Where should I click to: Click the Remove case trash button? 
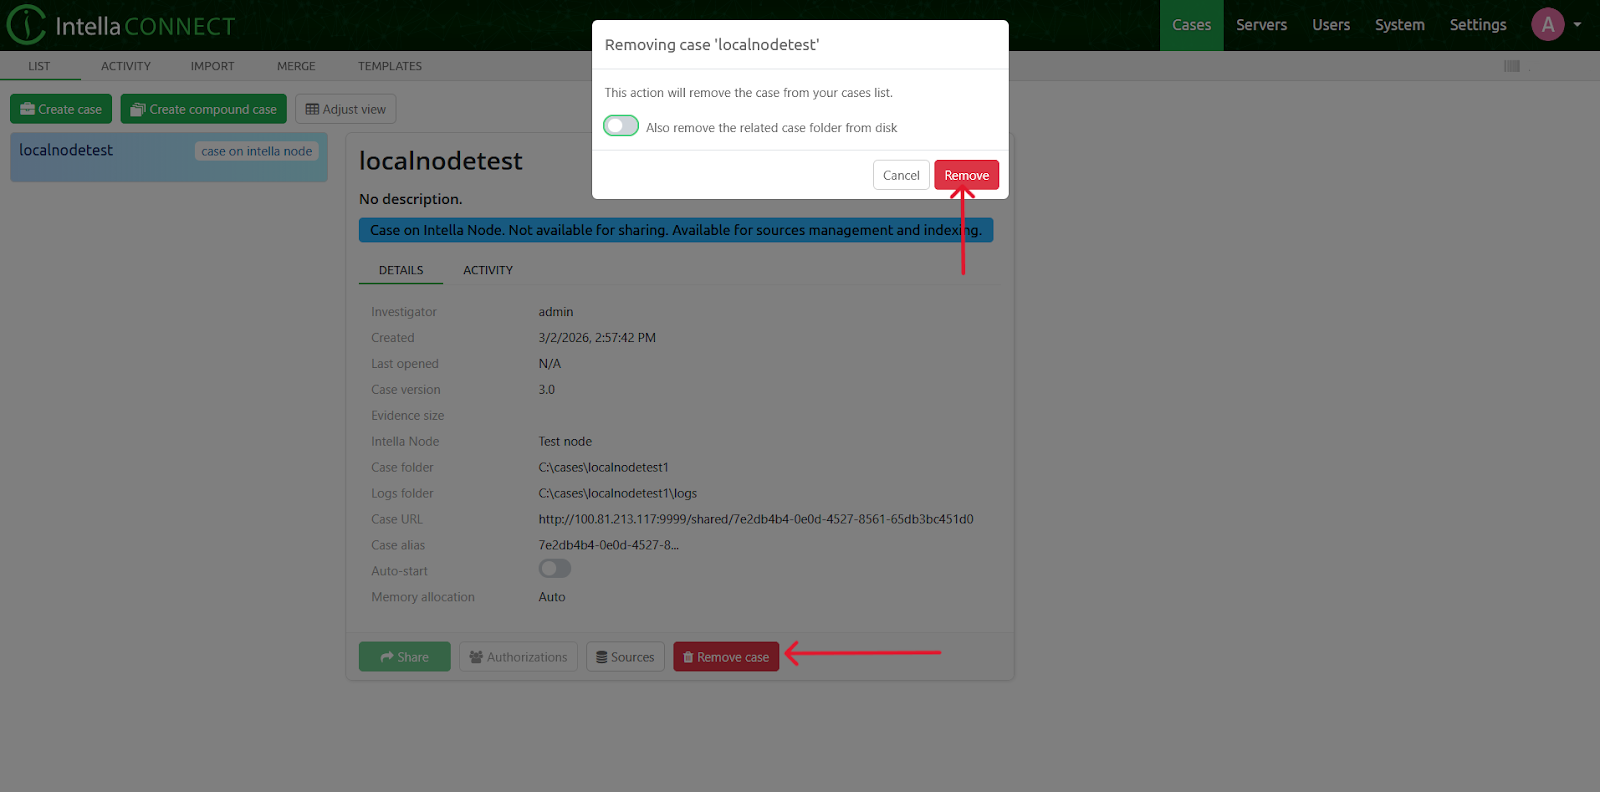click(x=726, y=657)
